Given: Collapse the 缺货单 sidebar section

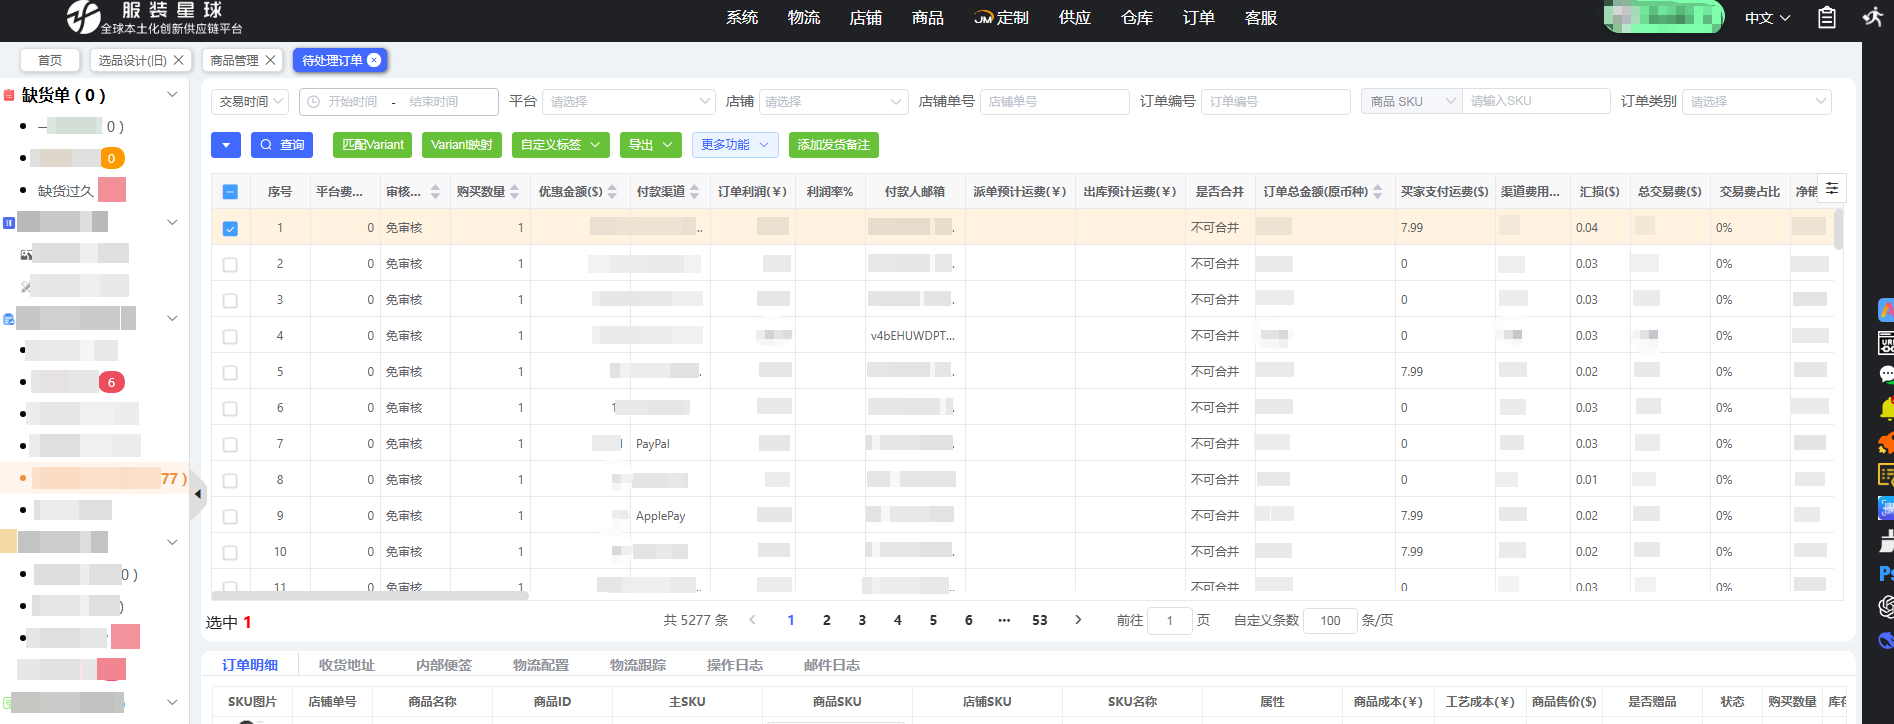Looking at the screenshot, I should tap(172, 94).
